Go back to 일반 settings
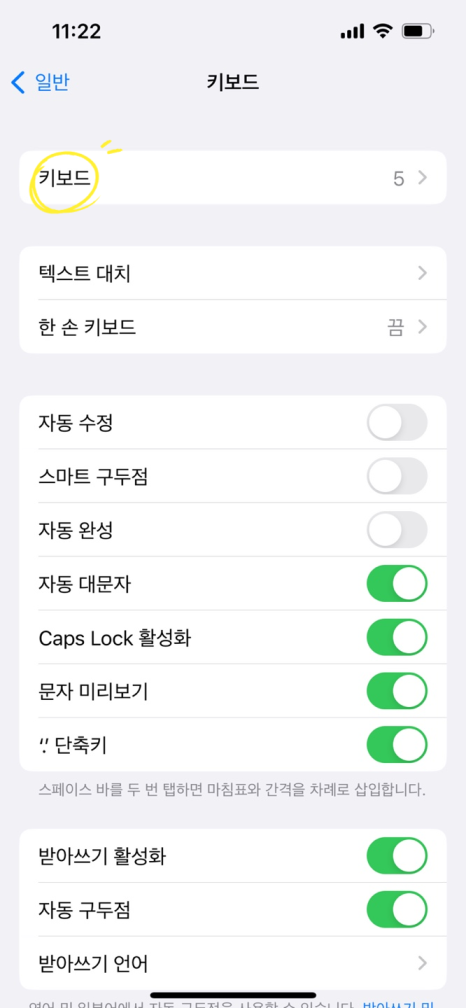 pos(40,82)
